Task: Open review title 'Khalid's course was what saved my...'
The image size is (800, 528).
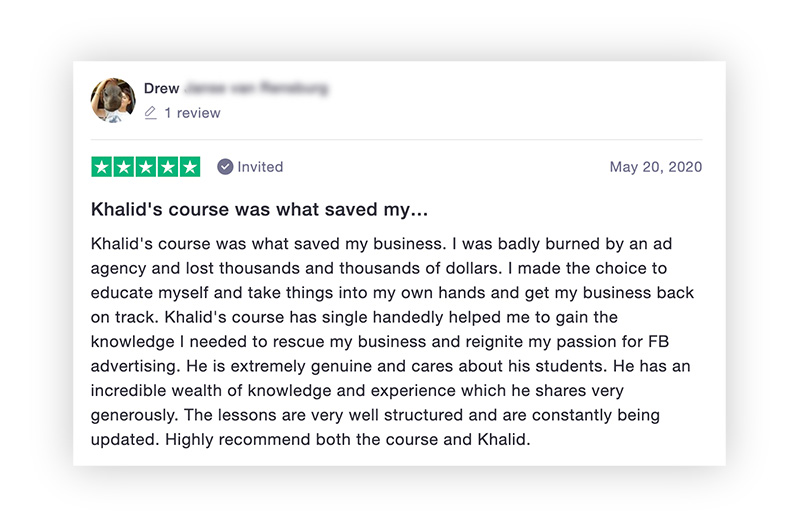Action: tap(259, 210)
